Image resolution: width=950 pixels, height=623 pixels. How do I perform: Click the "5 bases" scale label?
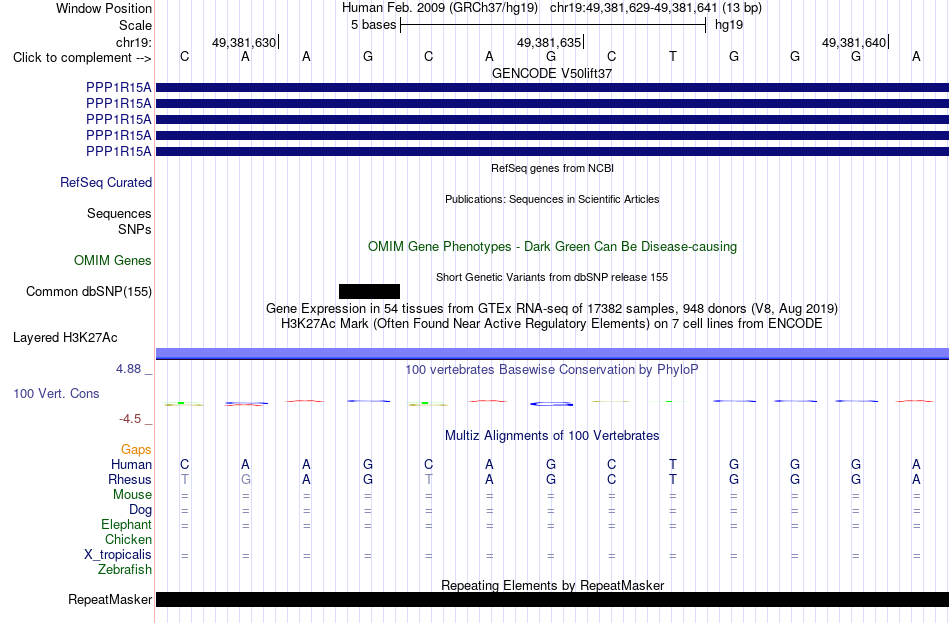point(373,25)
